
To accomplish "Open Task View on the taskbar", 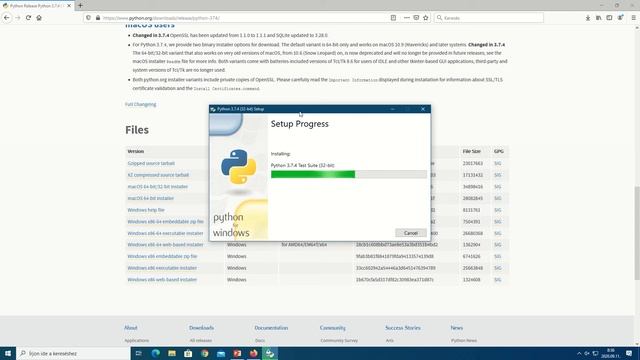I will coord(139,353).
